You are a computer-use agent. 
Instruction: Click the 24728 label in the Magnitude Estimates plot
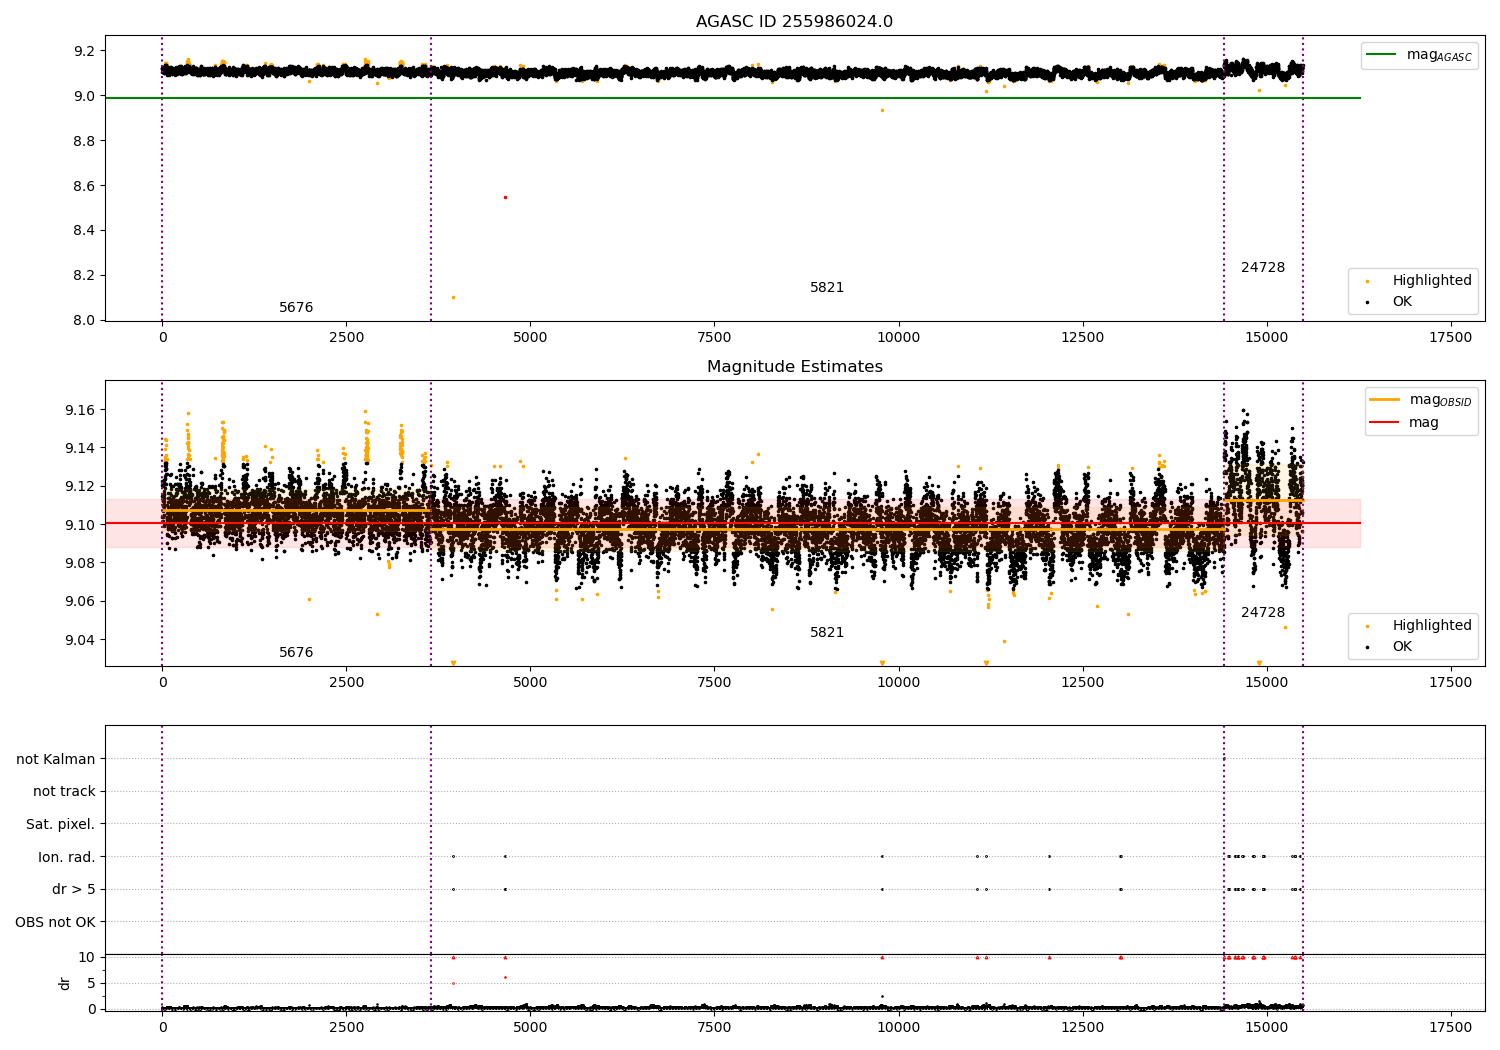[1263, 613]
